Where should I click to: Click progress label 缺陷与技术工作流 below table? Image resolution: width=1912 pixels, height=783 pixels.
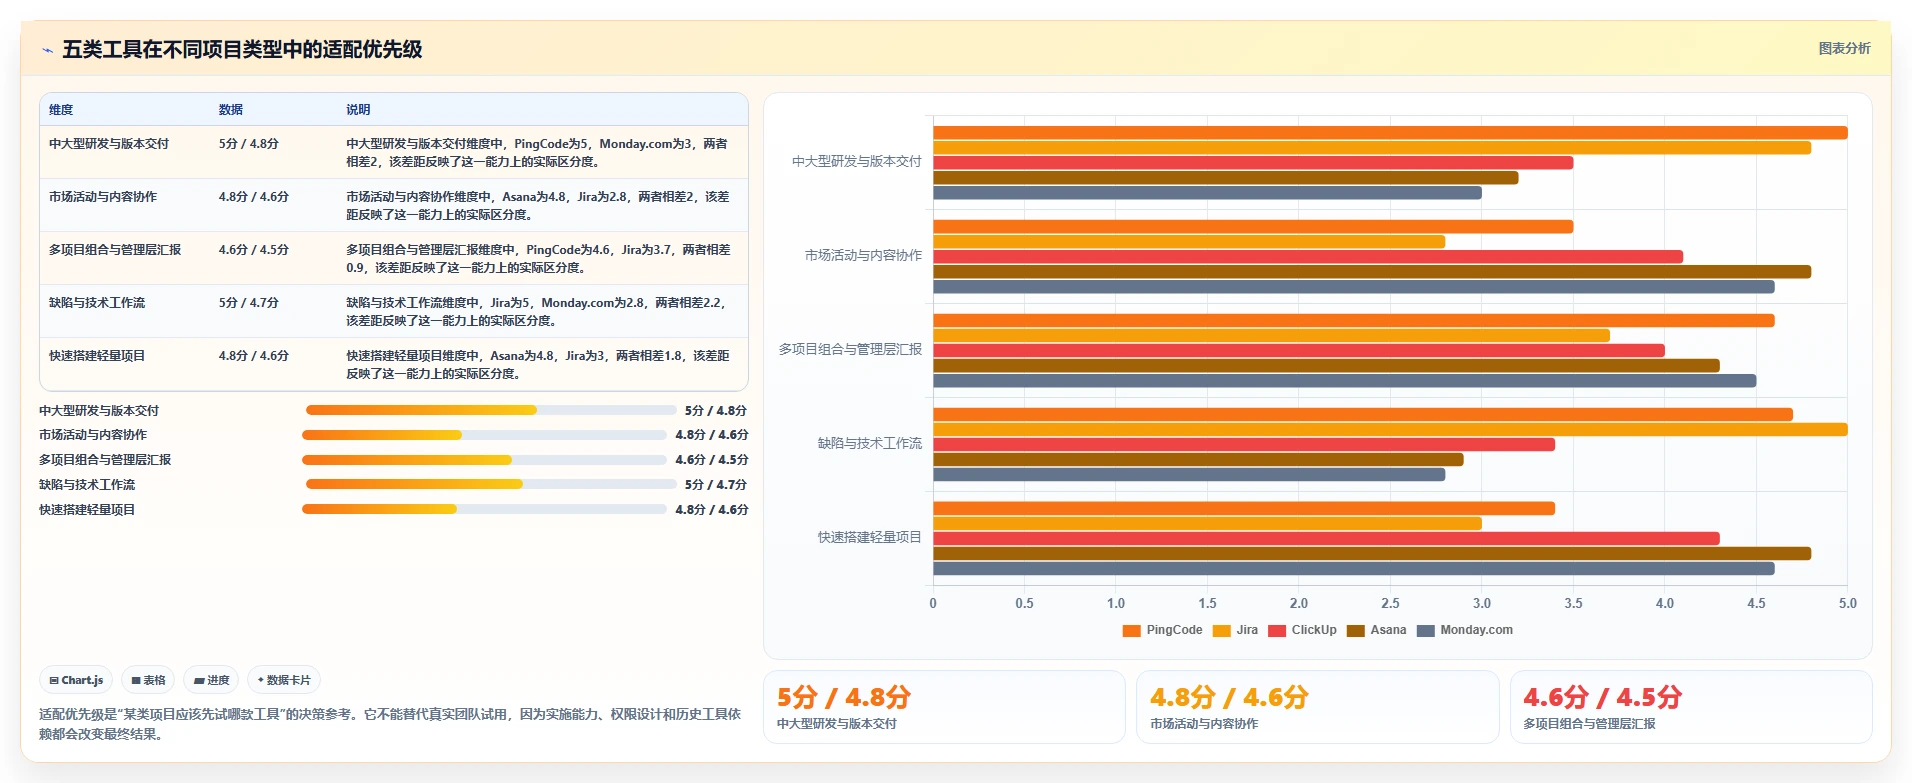(x=87, y=485)
